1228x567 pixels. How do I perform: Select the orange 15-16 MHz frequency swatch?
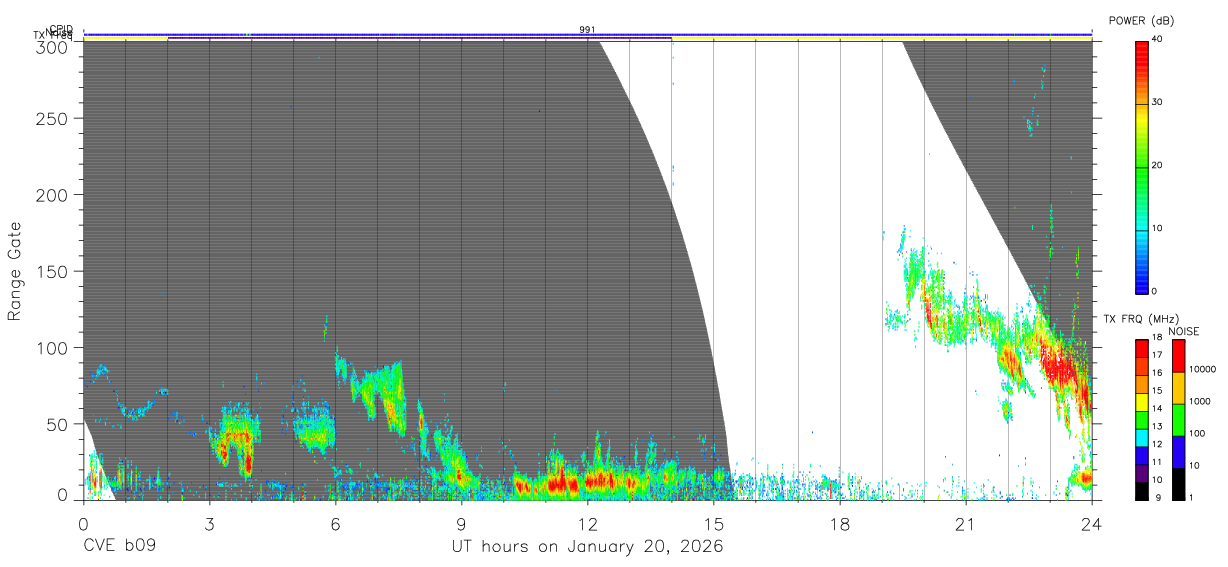point(1141,384)
